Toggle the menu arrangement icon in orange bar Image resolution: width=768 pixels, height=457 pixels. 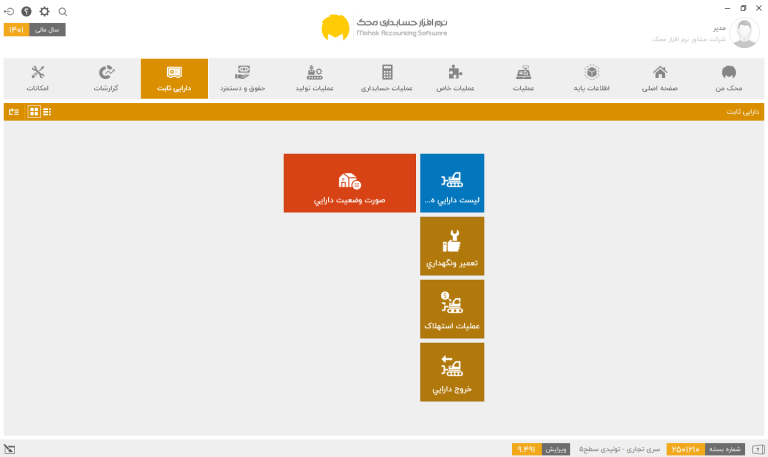point(14,112)
